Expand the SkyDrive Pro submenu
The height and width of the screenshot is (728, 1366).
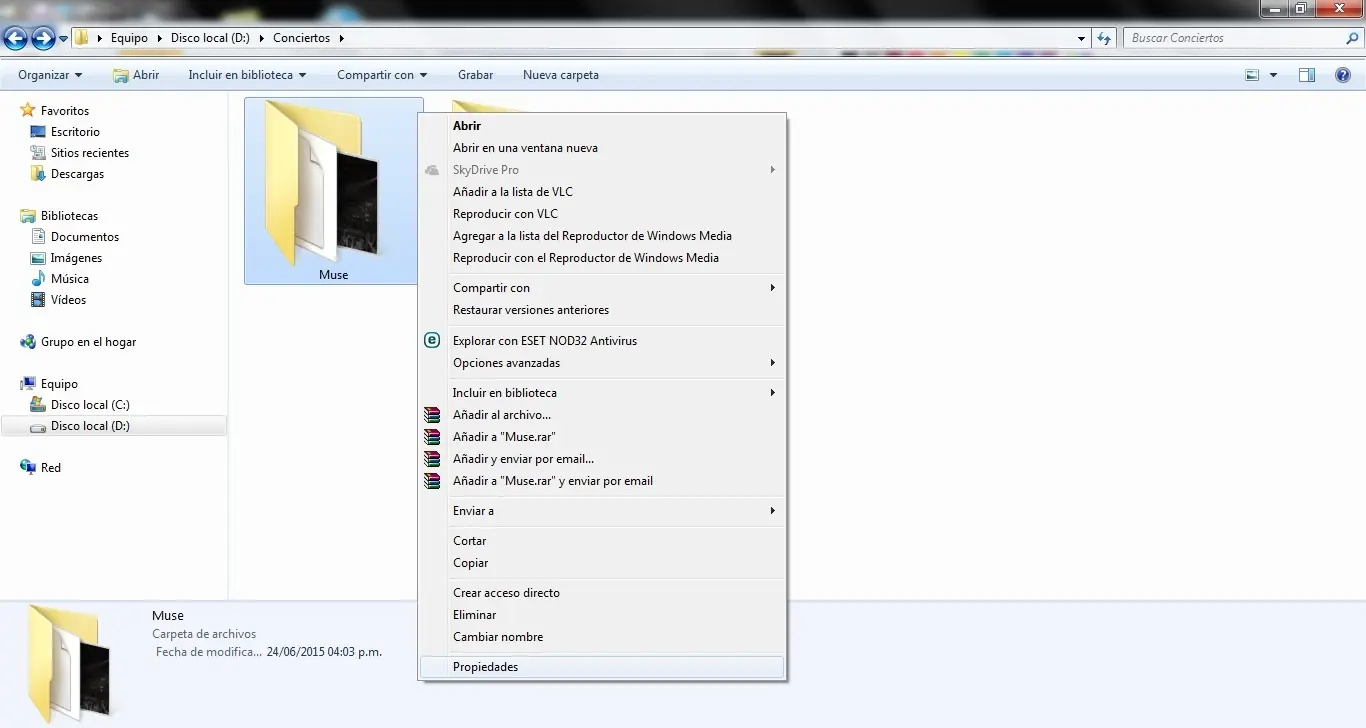(601, 170)
